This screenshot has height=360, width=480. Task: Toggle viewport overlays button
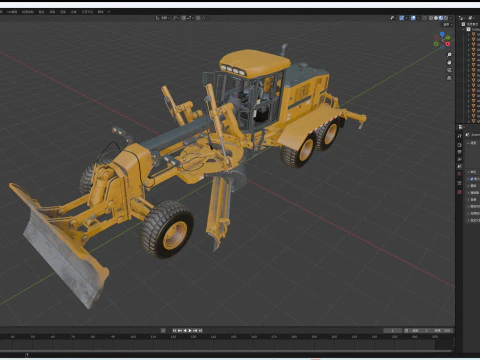click(x=413, y=18)
